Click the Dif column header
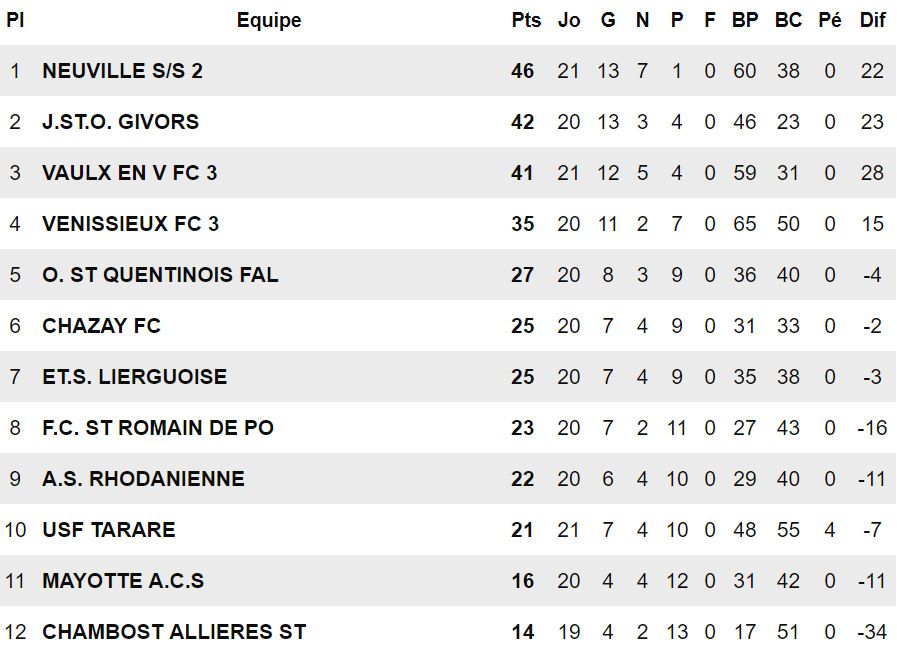The width and height of the screenshot is (897, 654). pyautogui.click(x=872, y=20)
